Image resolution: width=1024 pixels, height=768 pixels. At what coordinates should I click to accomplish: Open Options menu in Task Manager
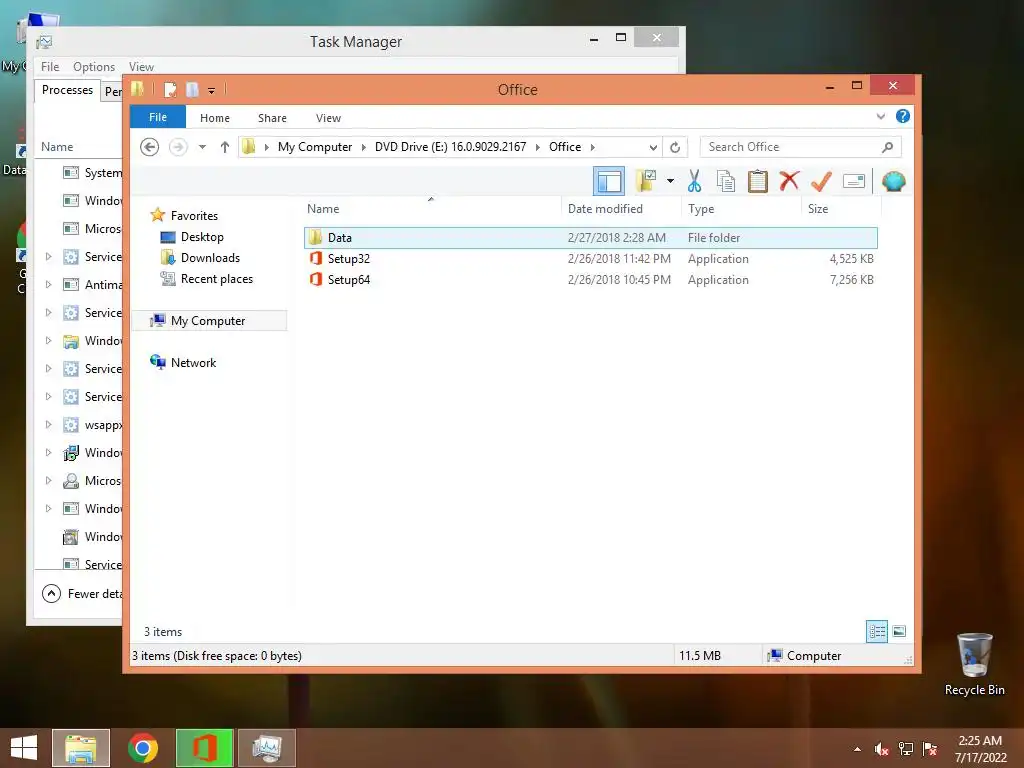point(93,67)
